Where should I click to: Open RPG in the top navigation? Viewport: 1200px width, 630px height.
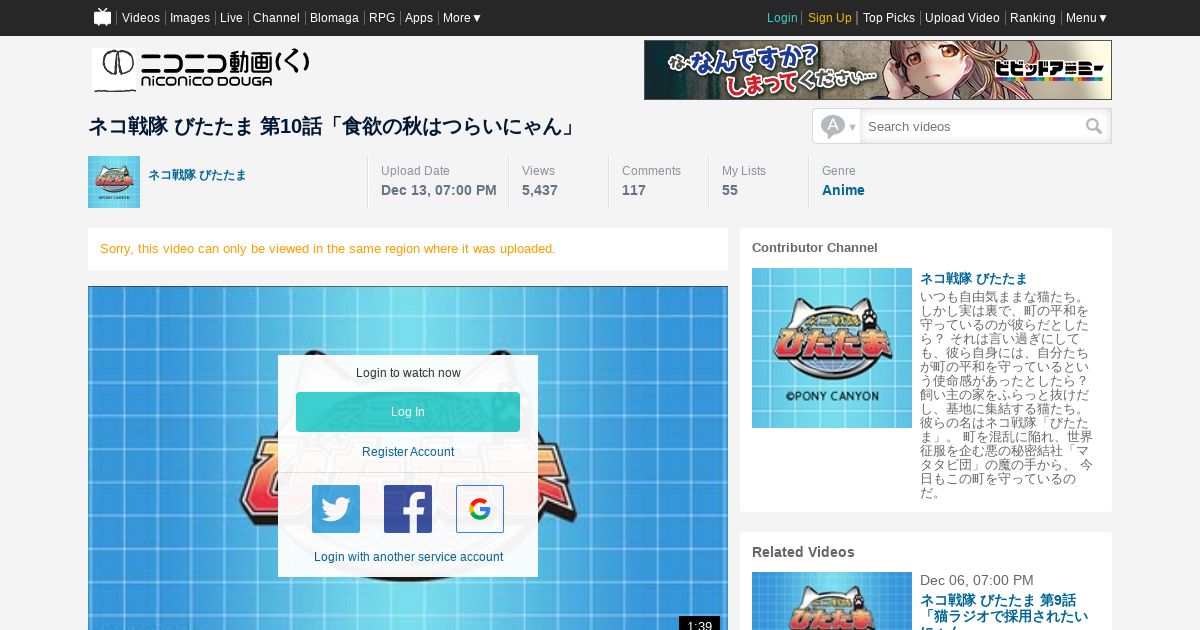[382, 18]
